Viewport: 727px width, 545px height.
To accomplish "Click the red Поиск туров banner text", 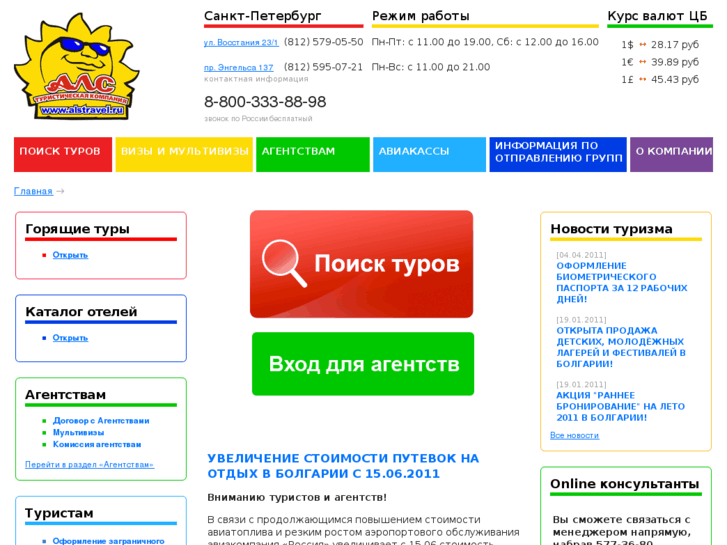I will (x=387, y=263).
